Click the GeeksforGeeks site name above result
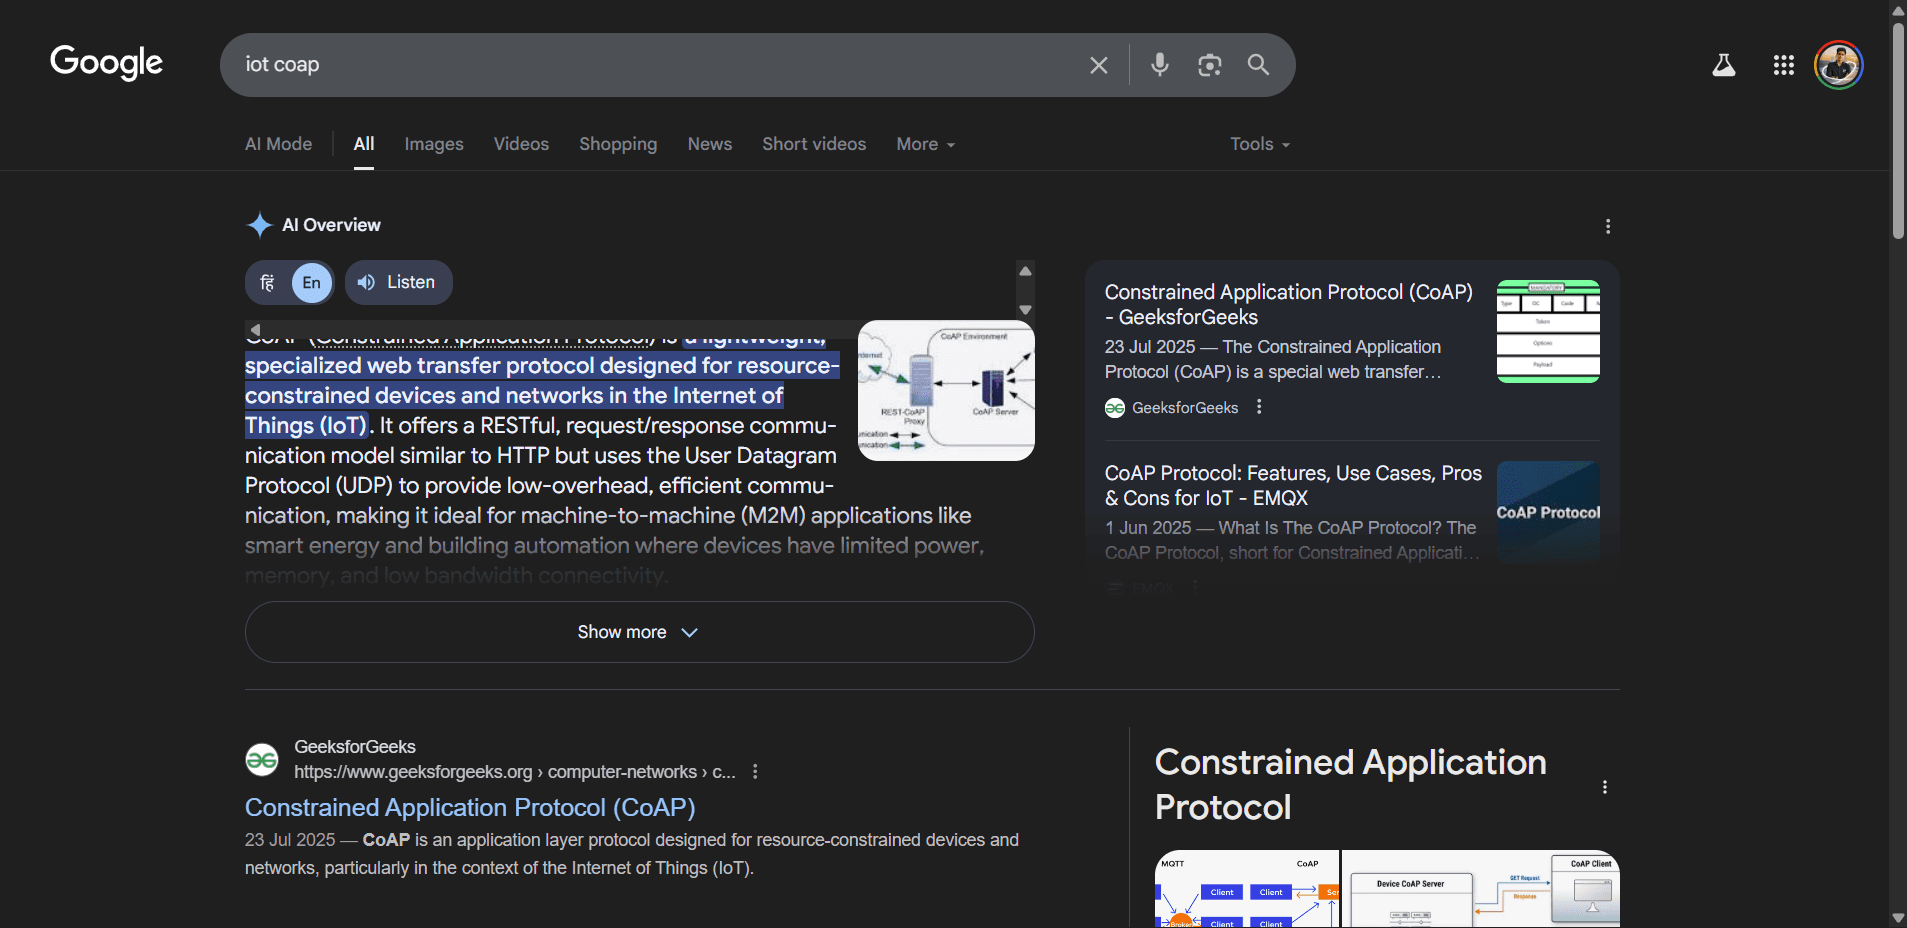Image resolution: width=1907 pixels, height=928 pixels. pos(355,747)
